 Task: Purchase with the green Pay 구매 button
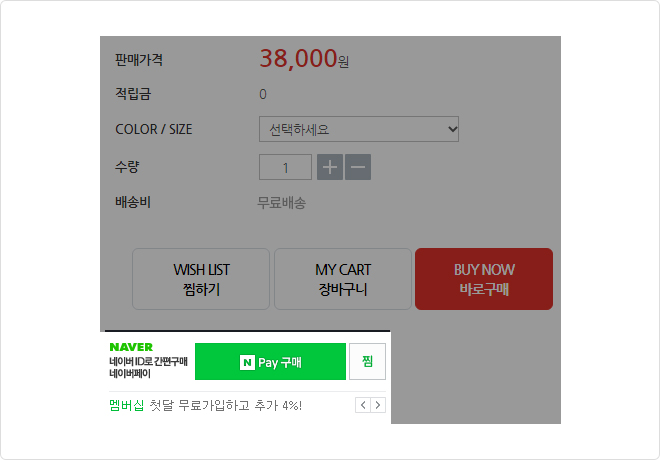[x=270, y=362]
